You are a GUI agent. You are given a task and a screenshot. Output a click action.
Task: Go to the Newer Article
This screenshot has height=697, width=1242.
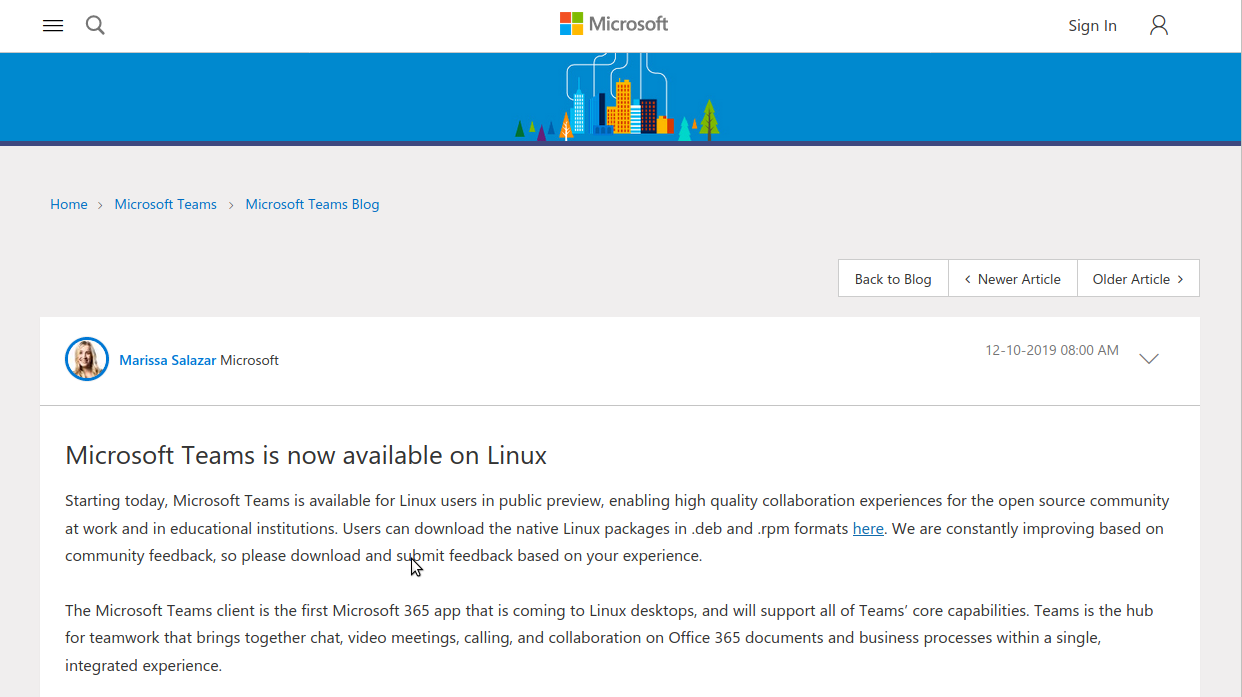pos(1012,279)
